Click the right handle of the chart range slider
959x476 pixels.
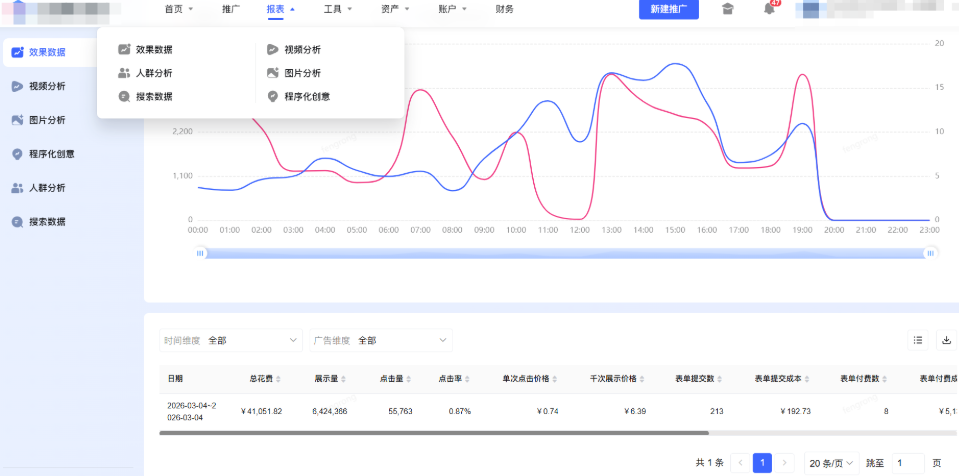tap(931, 253)
